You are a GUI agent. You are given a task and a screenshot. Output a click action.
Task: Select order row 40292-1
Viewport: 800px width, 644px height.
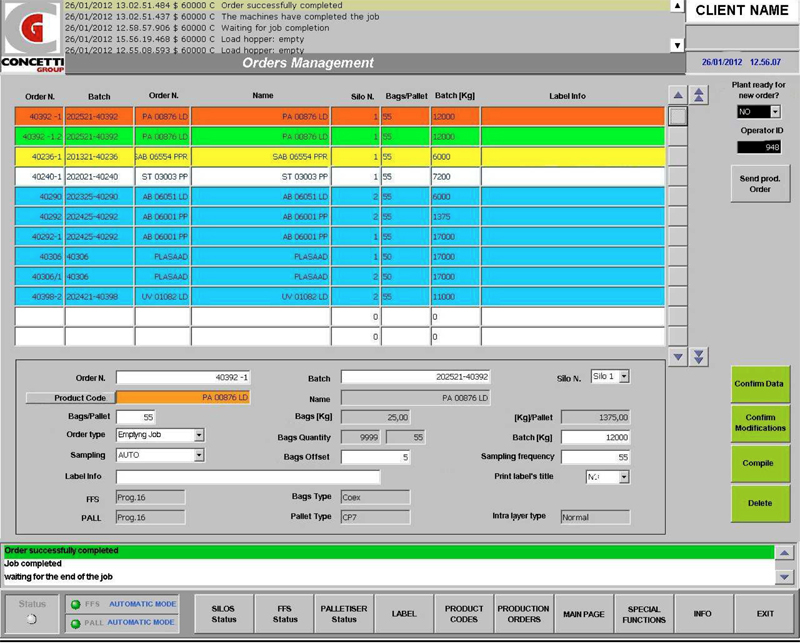[340, 237]
